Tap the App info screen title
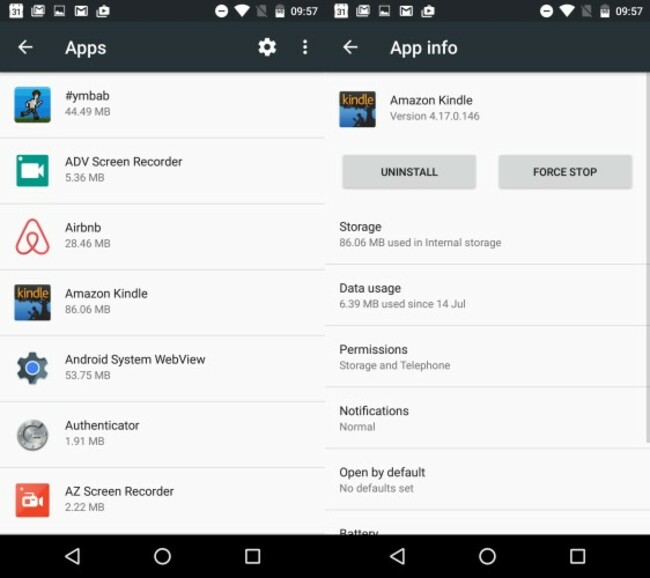Screen dimensions: 650x578 pos(424,48)
